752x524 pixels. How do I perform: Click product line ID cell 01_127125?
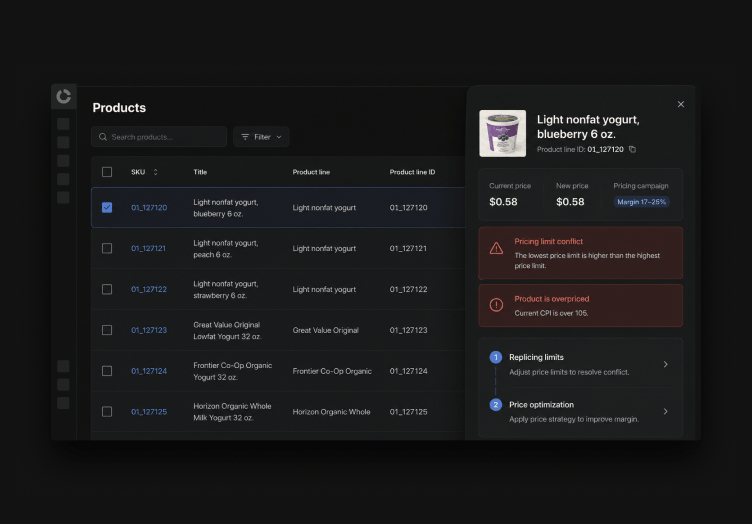[408, 412]
